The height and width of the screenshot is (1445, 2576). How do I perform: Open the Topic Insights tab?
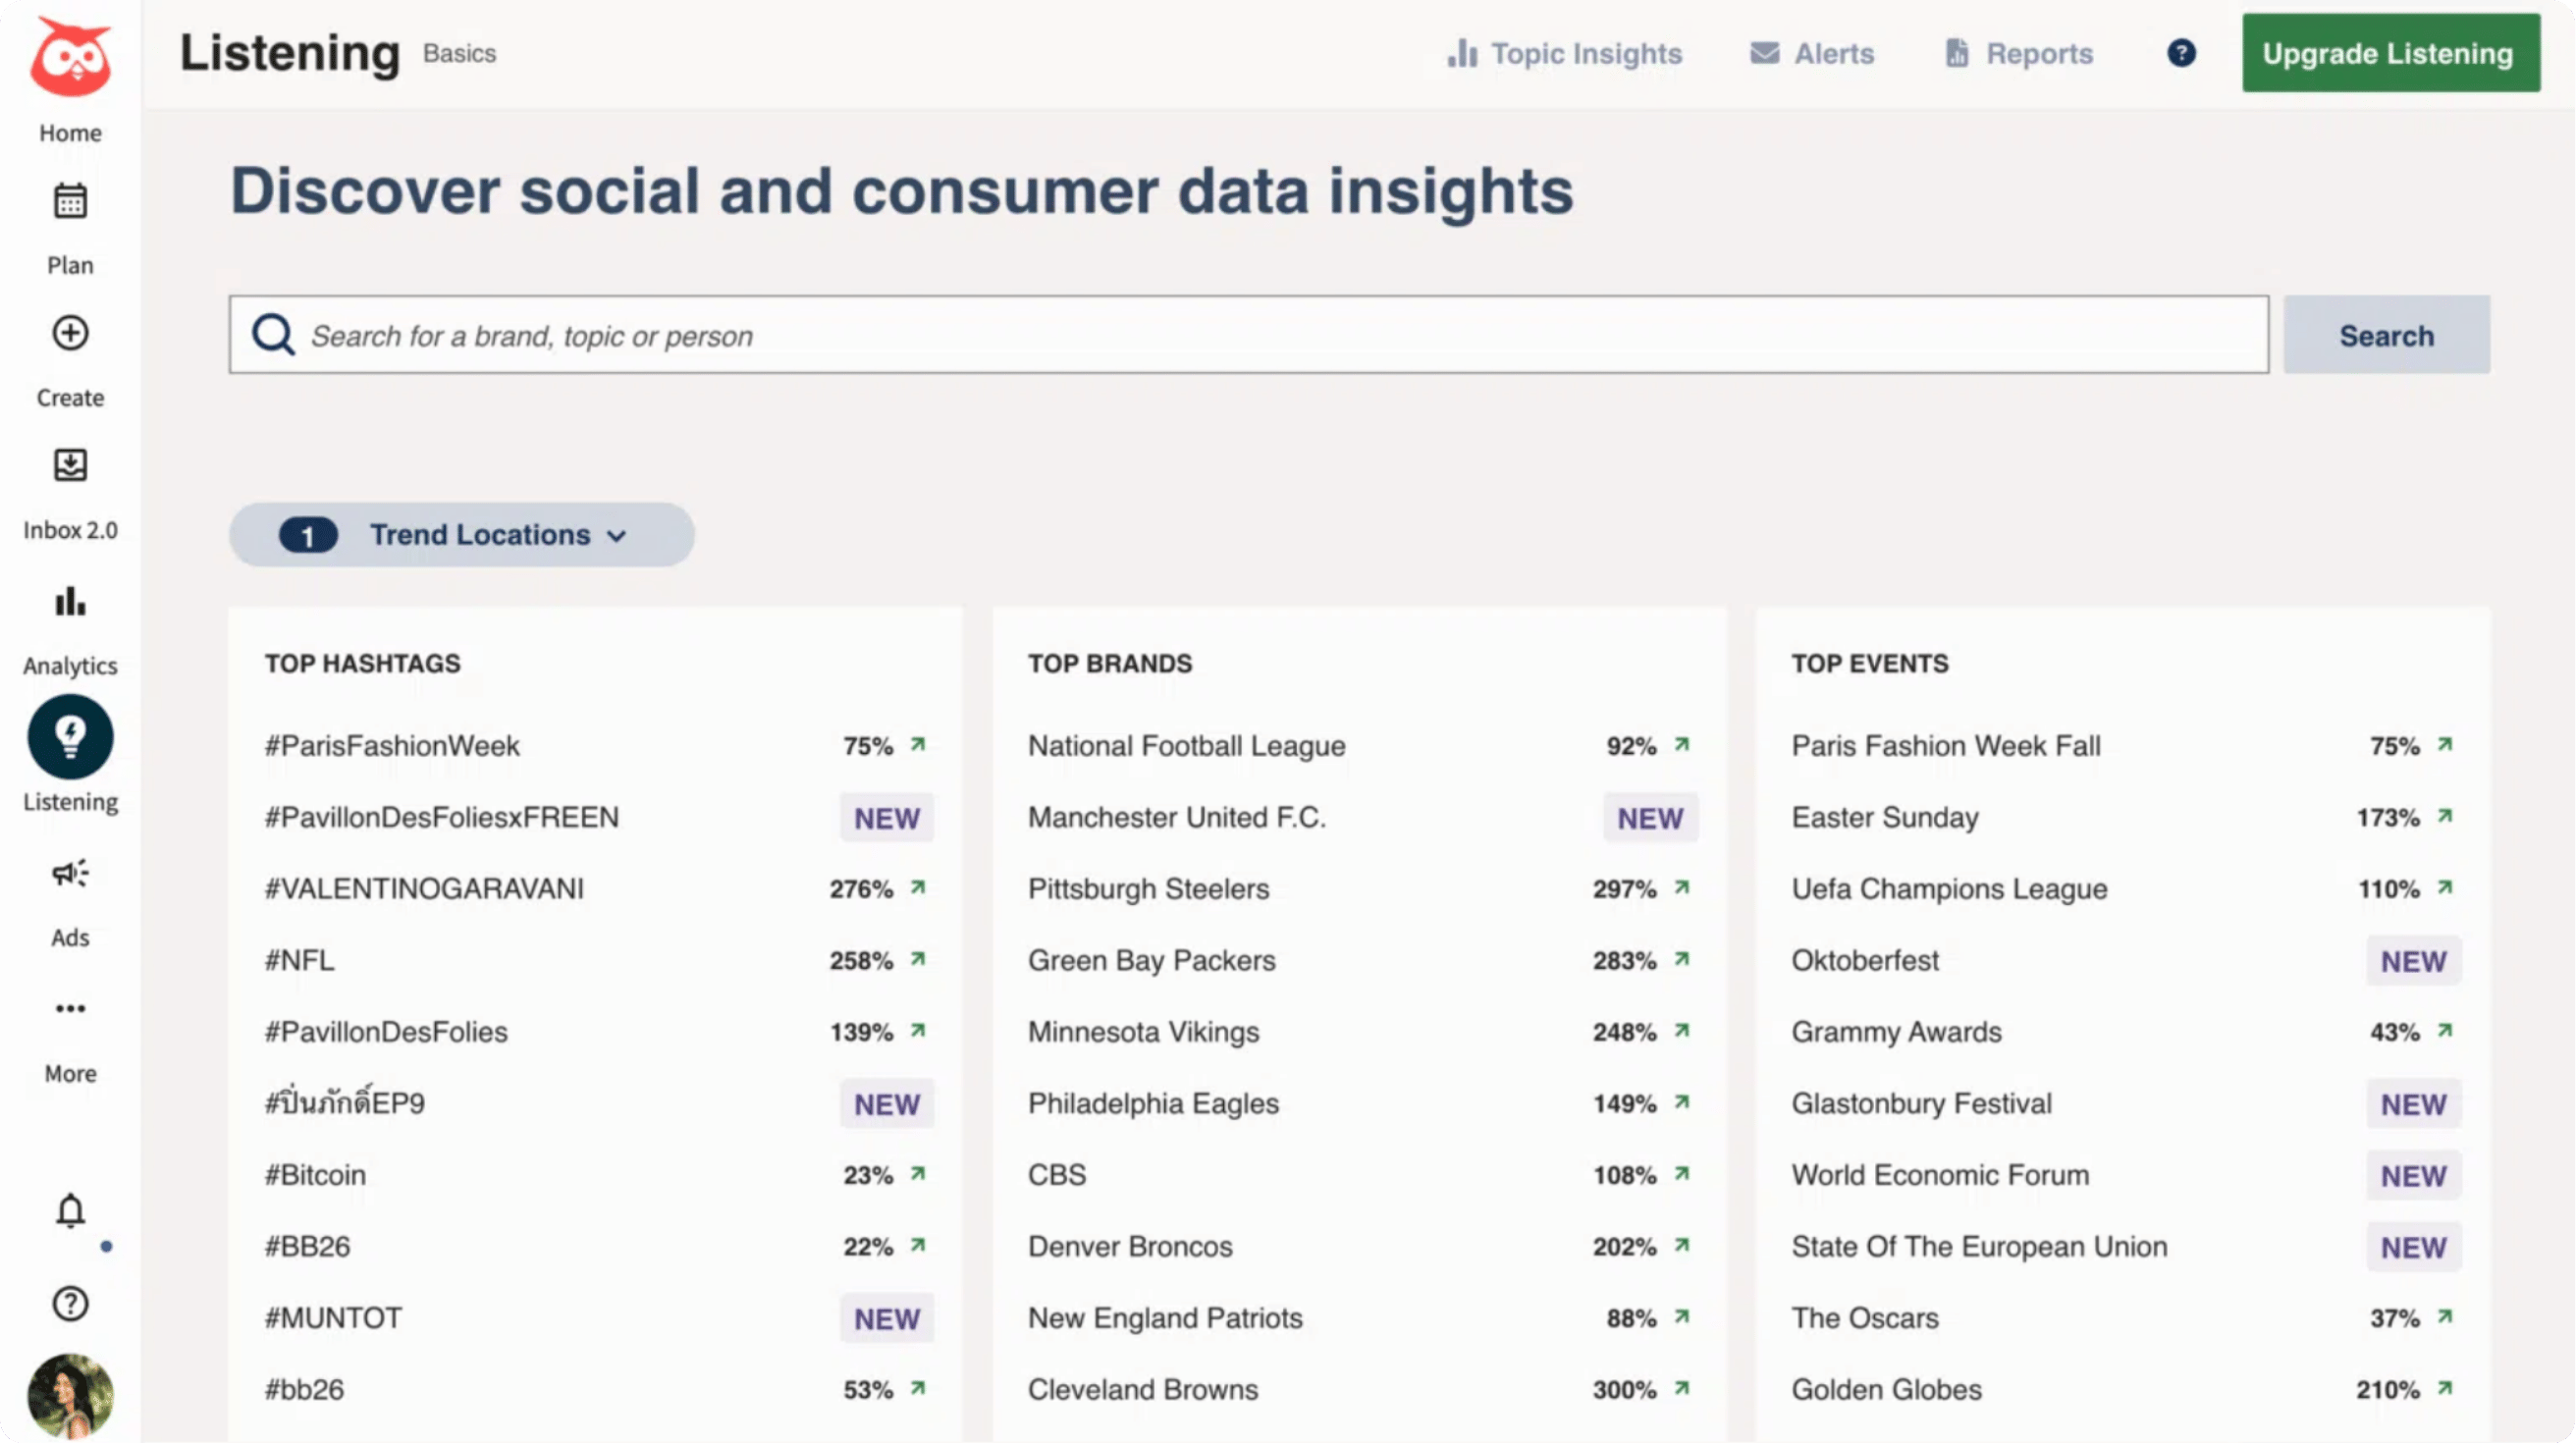pos(1565,53)
